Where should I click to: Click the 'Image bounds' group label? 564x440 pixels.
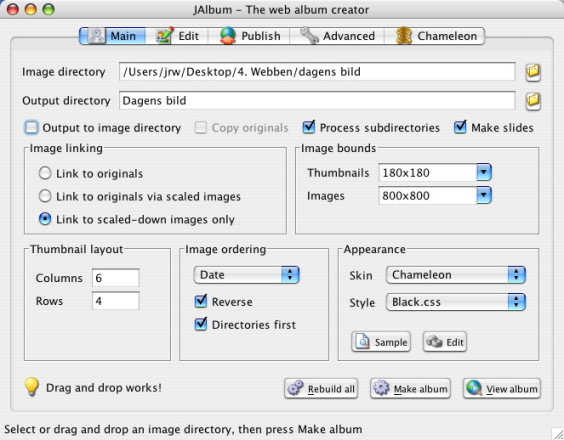tap(338, 148)
